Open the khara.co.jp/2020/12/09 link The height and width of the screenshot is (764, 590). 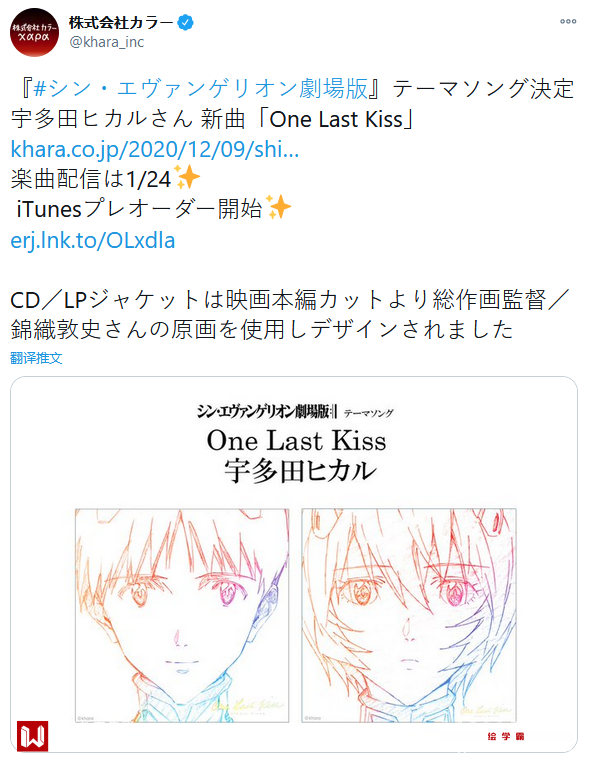point(155,149)
